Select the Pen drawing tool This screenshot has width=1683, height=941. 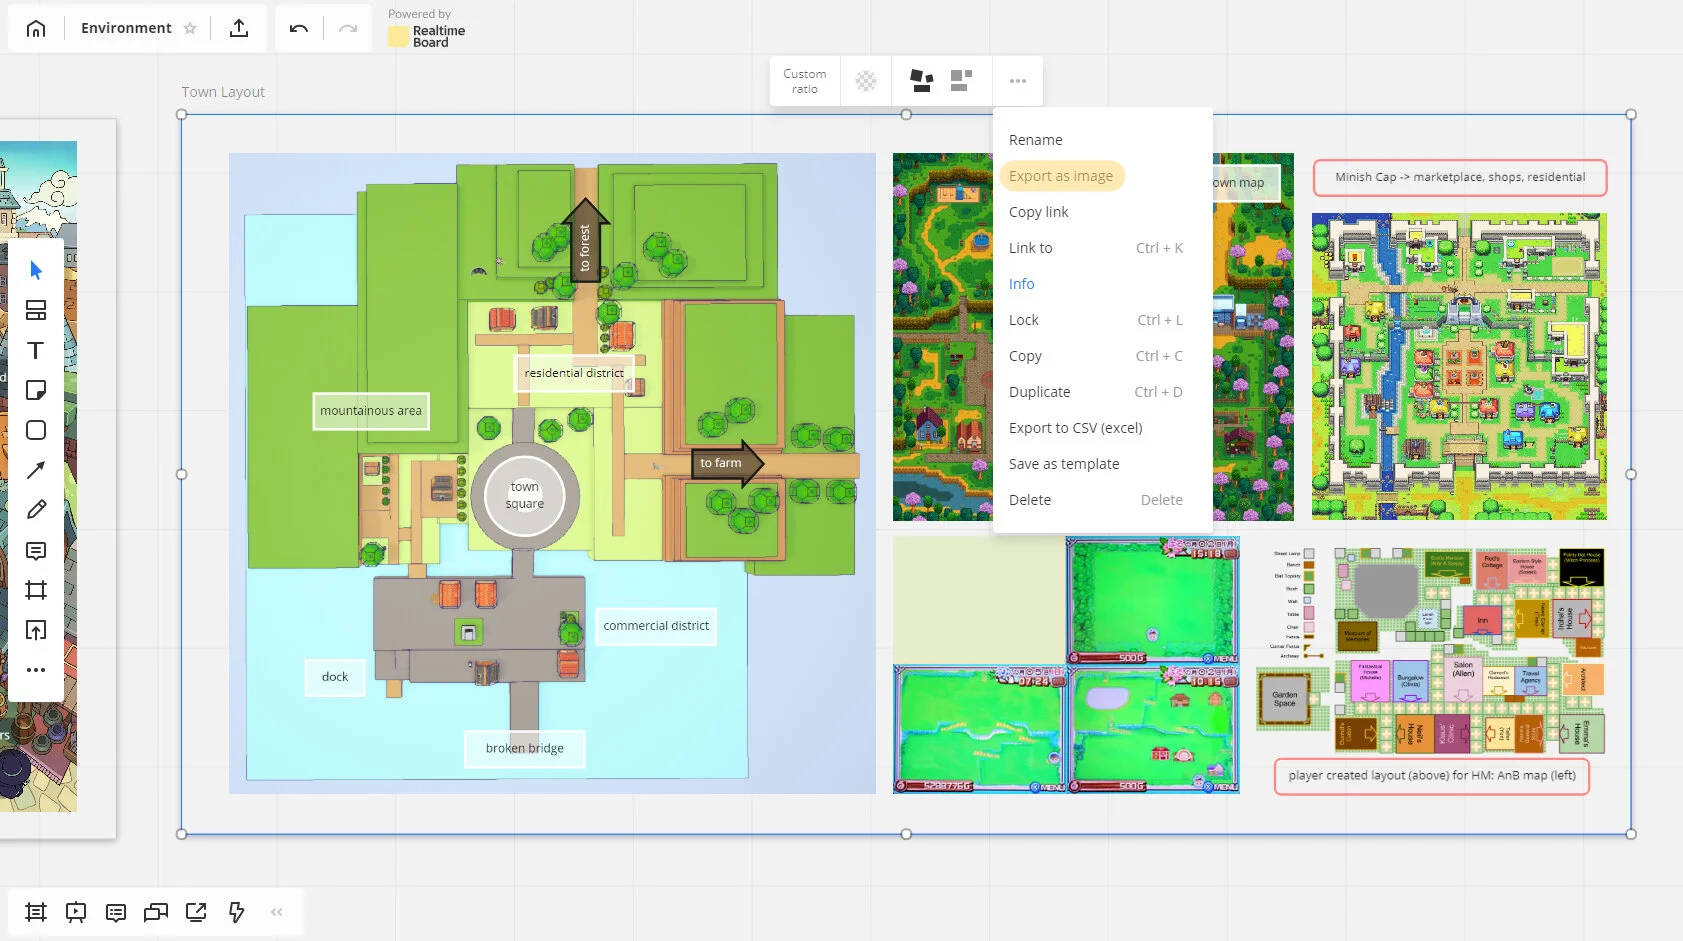tap(36, 510)
